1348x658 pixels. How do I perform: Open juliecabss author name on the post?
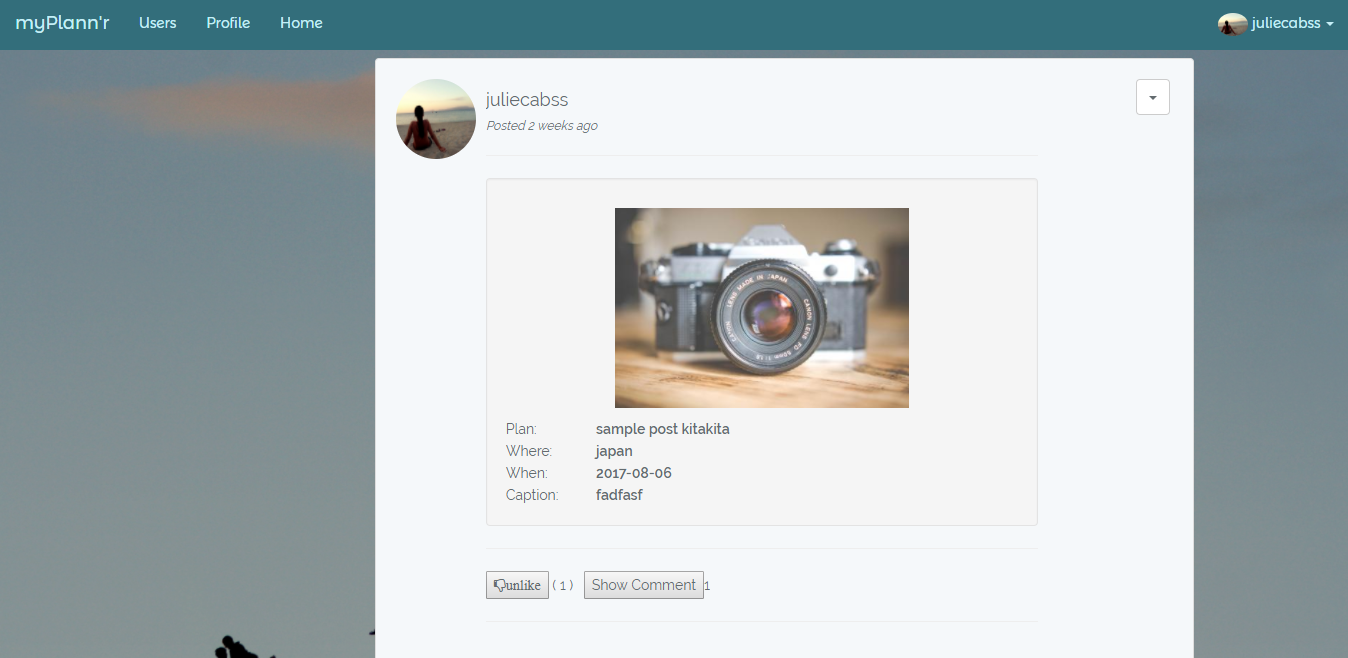pyautogui.click(x=527, y=100)
